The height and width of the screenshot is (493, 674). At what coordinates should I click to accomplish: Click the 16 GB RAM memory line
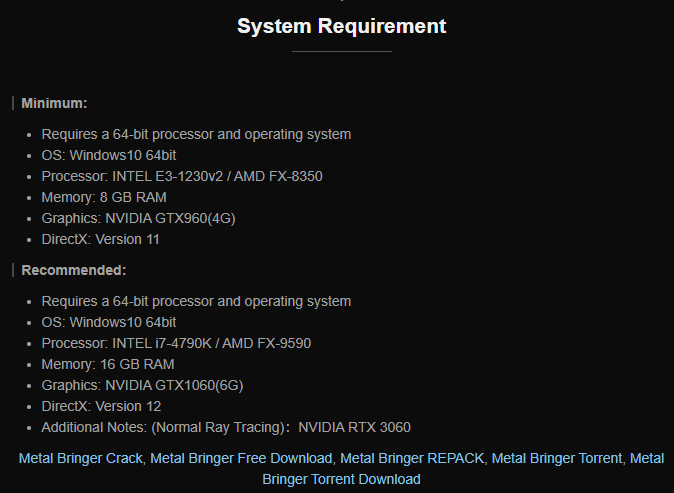click(108, 364)
